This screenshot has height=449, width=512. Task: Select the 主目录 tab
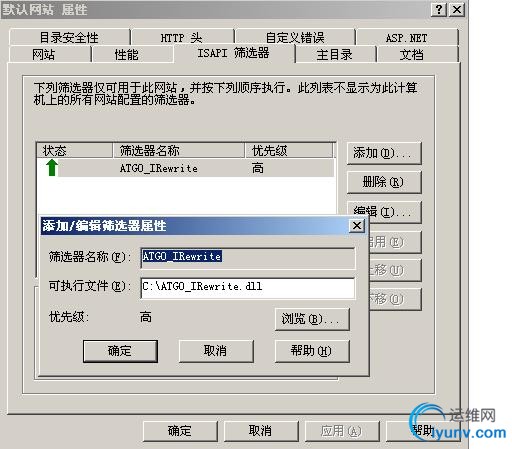tap(335, 54)
